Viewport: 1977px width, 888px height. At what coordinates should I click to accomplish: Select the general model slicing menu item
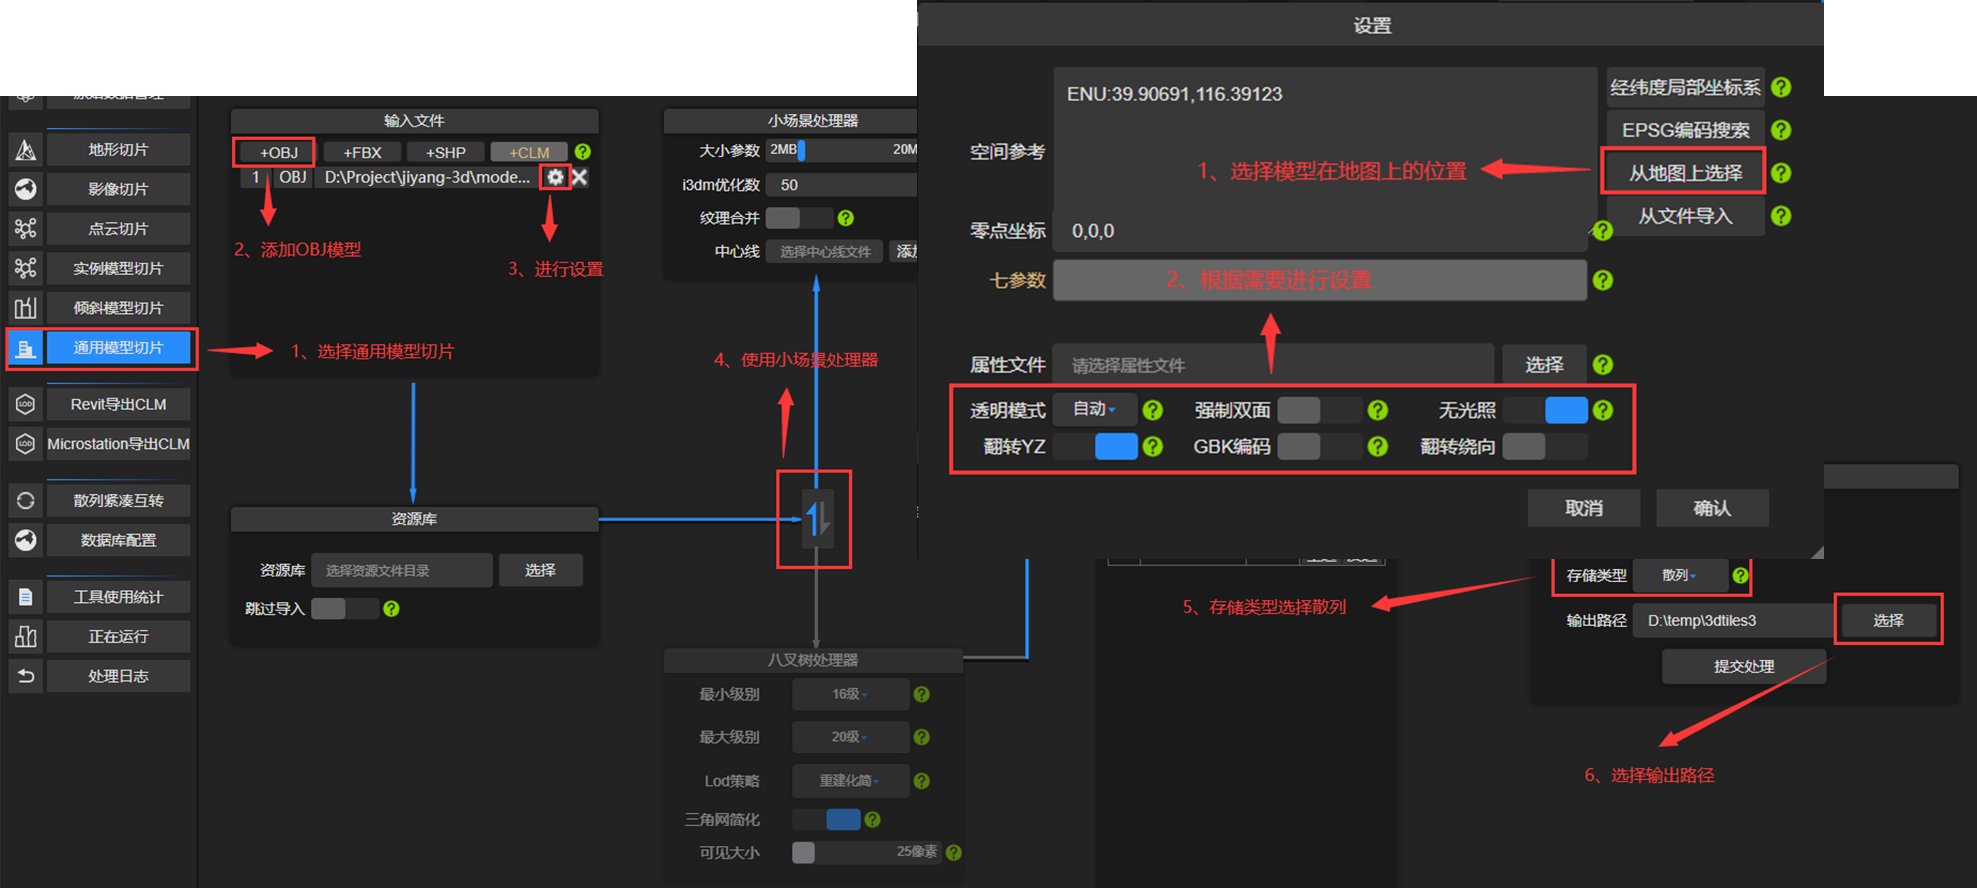[x=118, y=348]
